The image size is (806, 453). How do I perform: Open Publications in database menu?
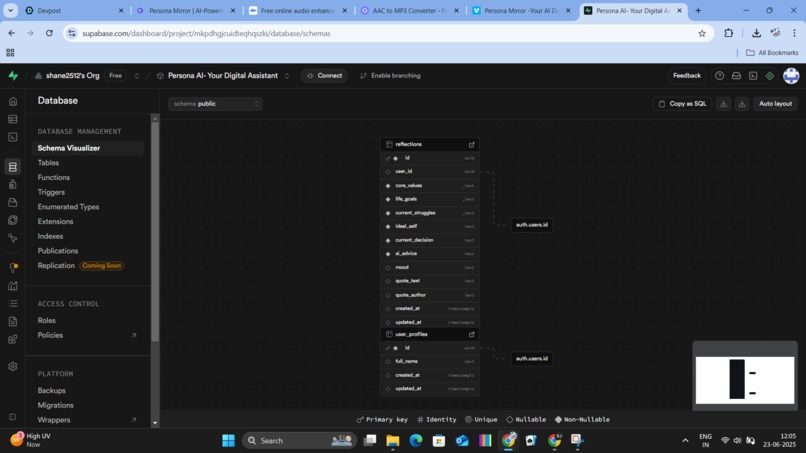pyautogui.click(x=58, y=251)
